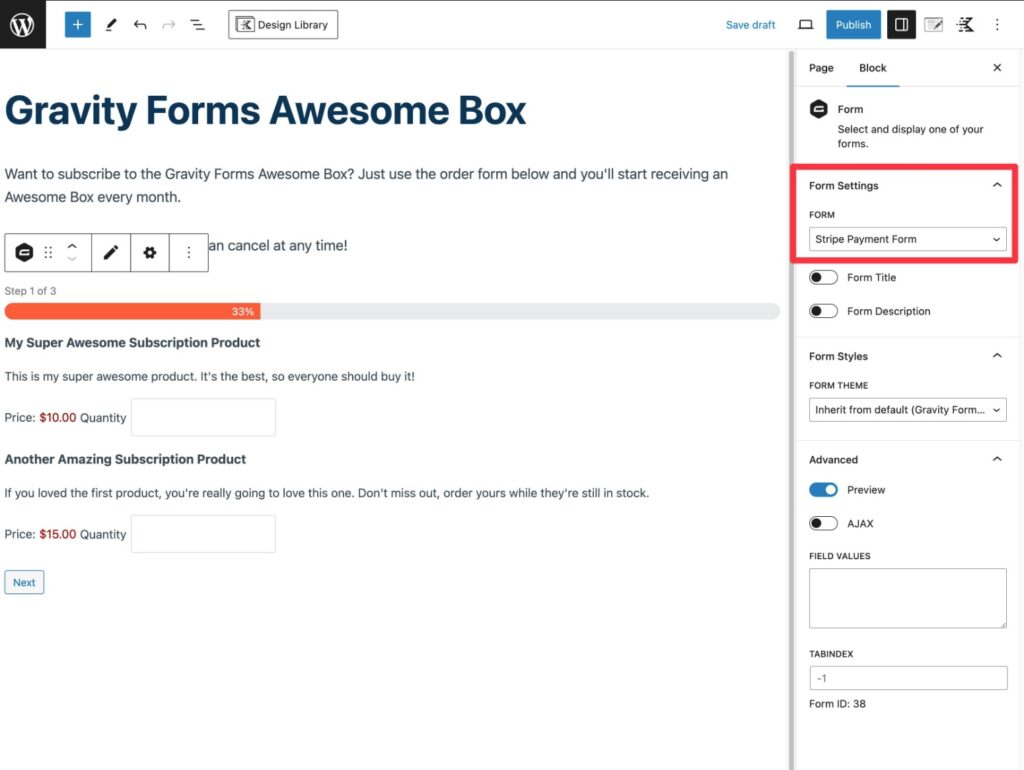1024x770 pixels.
Task: Click the Gravity Forms block icon
Action: click(24, 252)
